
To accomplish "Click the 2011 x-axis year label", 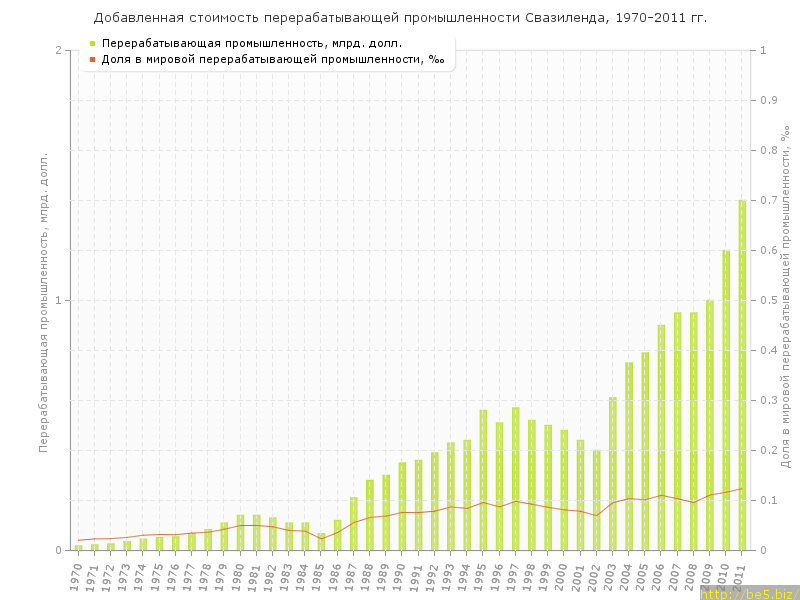I will point(740,576).
